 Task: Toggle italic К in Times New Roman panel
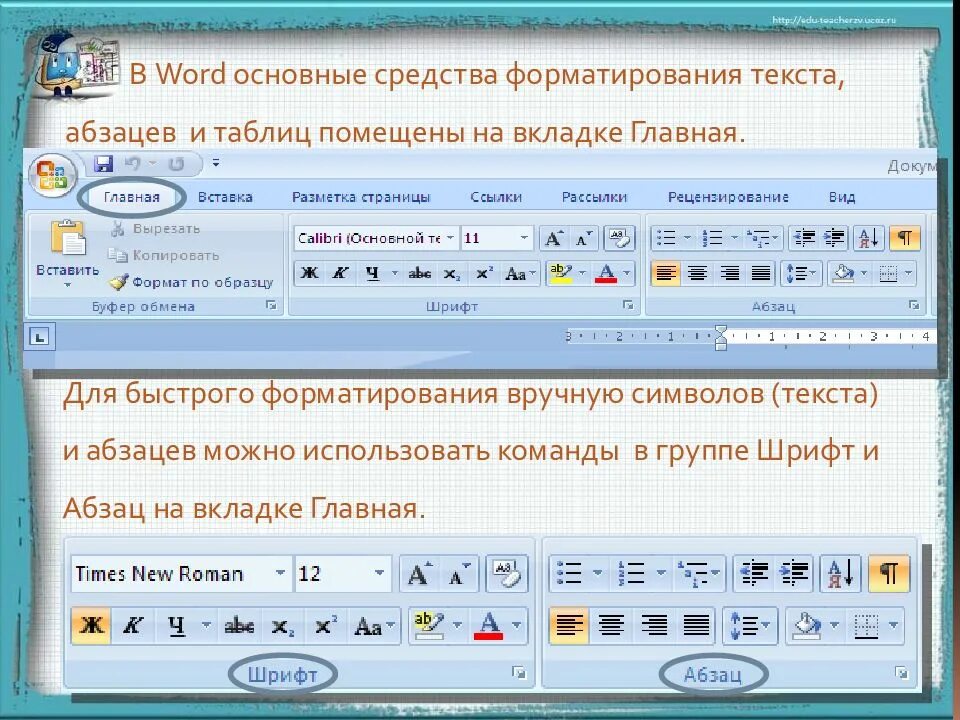[133, 626]
